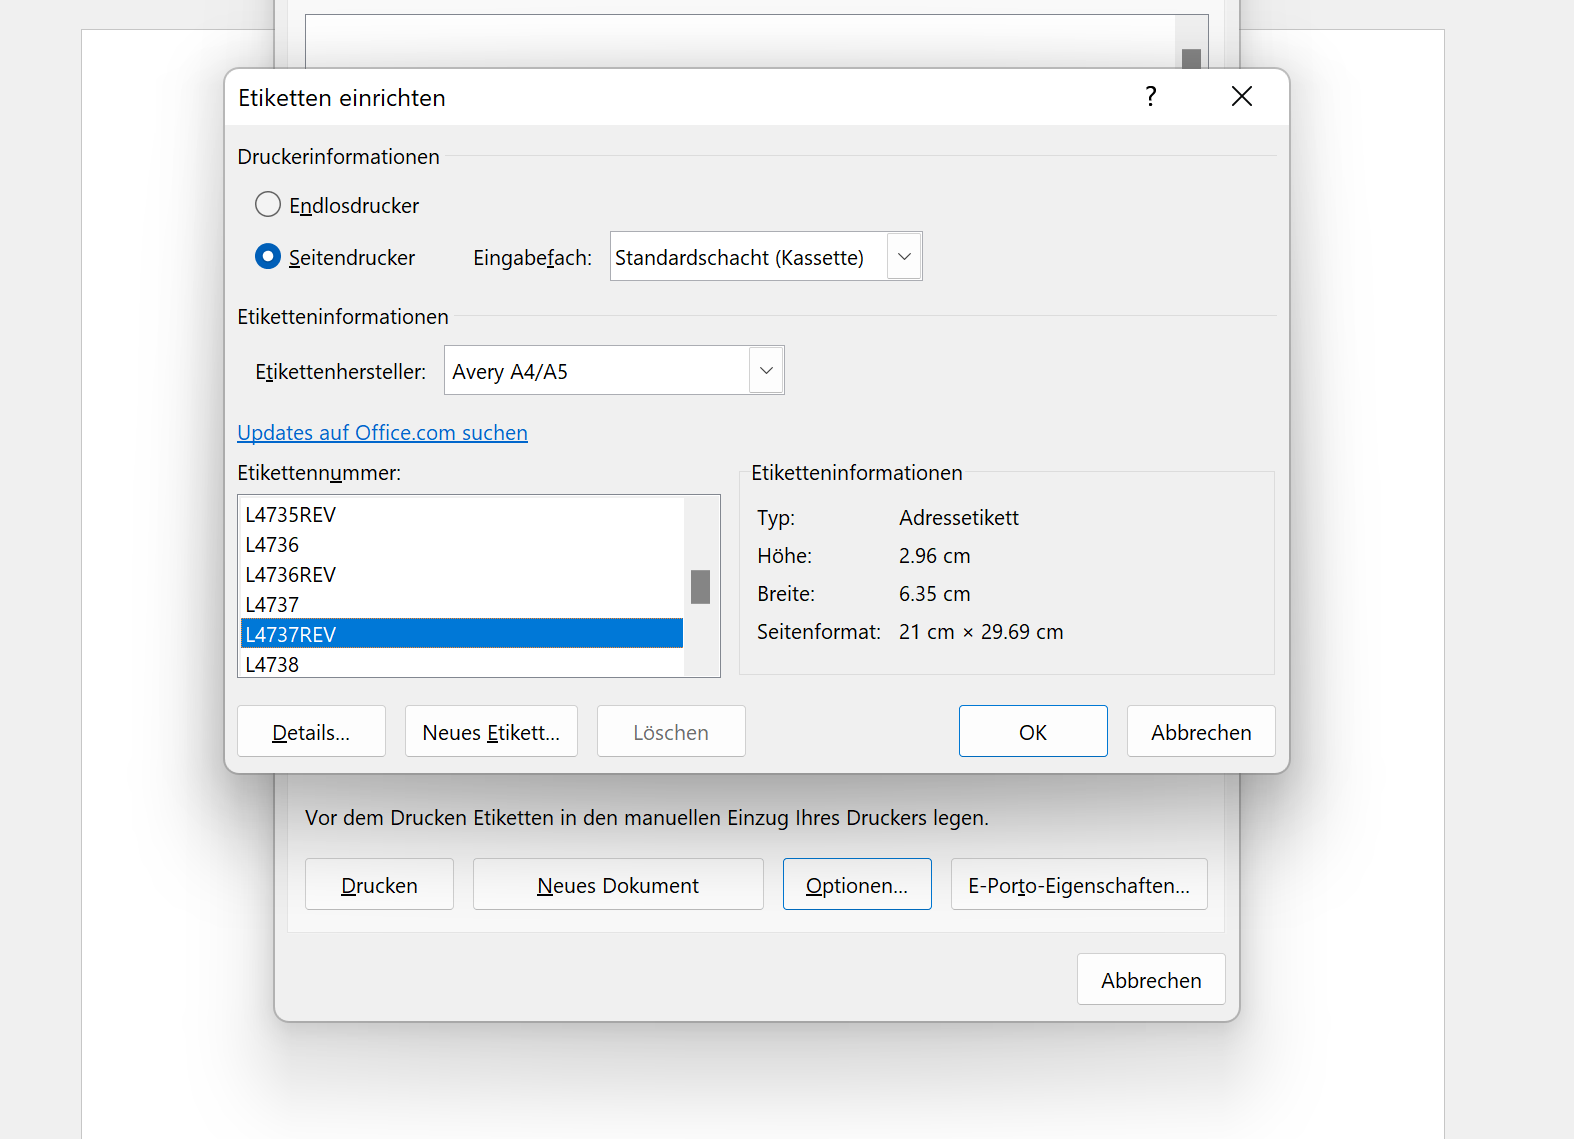Click the highlighted L4737REV entry
Screen dimensions: 1574x1139
point(291,635)
